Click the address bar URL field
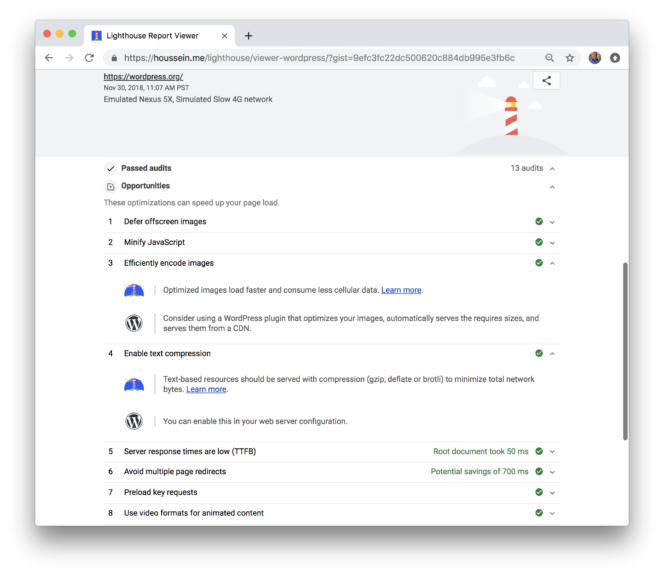The image size is (664, 576). pos(320,58)
